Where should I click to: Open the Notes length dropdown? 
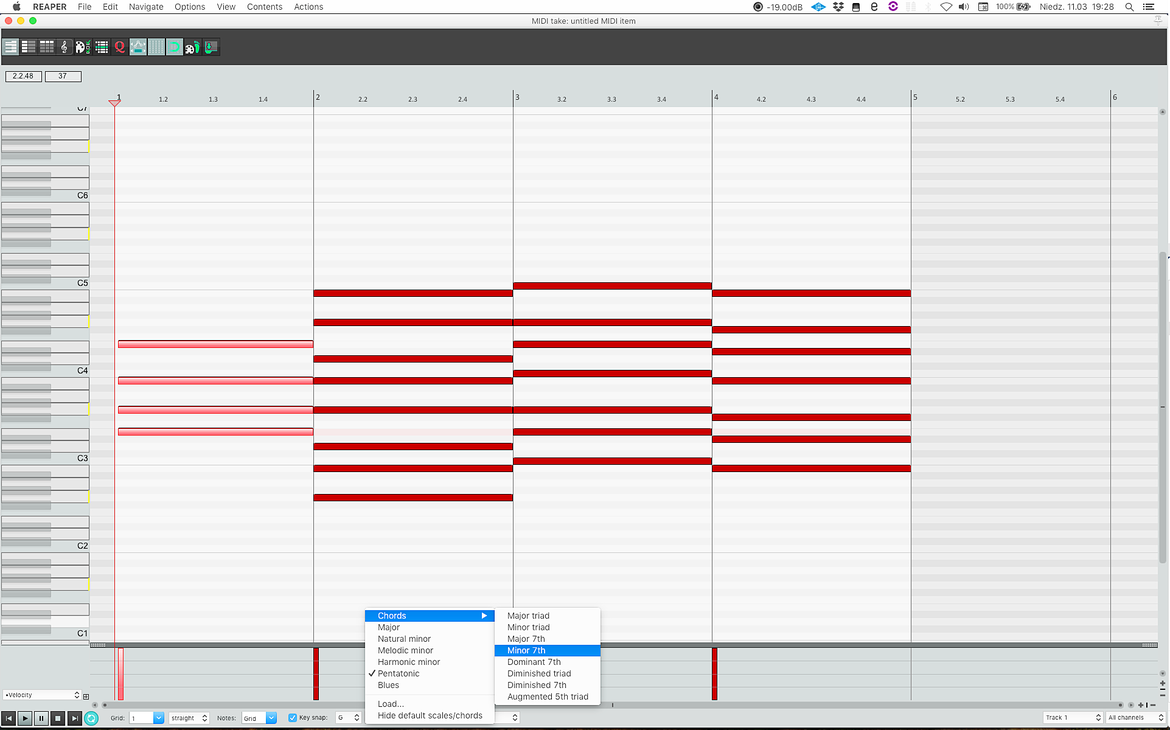[x=259, y=718]
